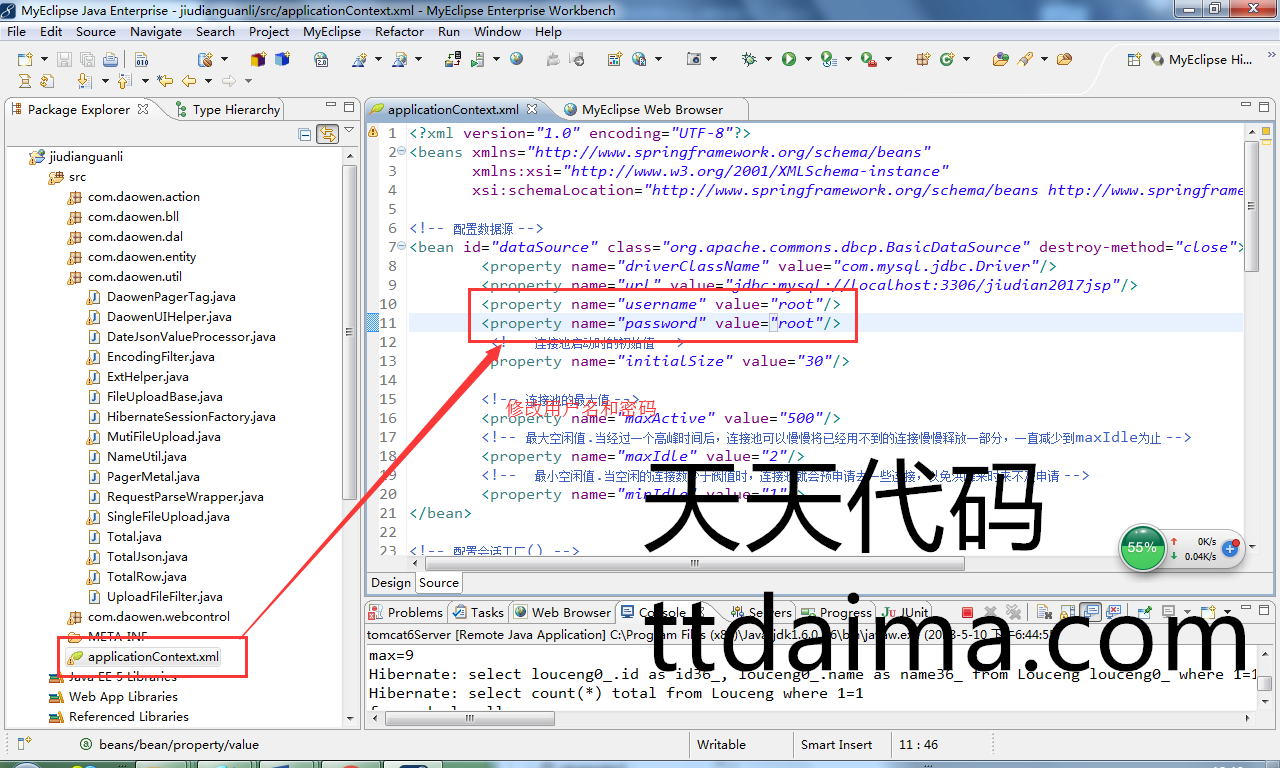This screenshot has height=768, width=1280.
Task: Open the Refactor menu
Action: (x=399, y=31)
